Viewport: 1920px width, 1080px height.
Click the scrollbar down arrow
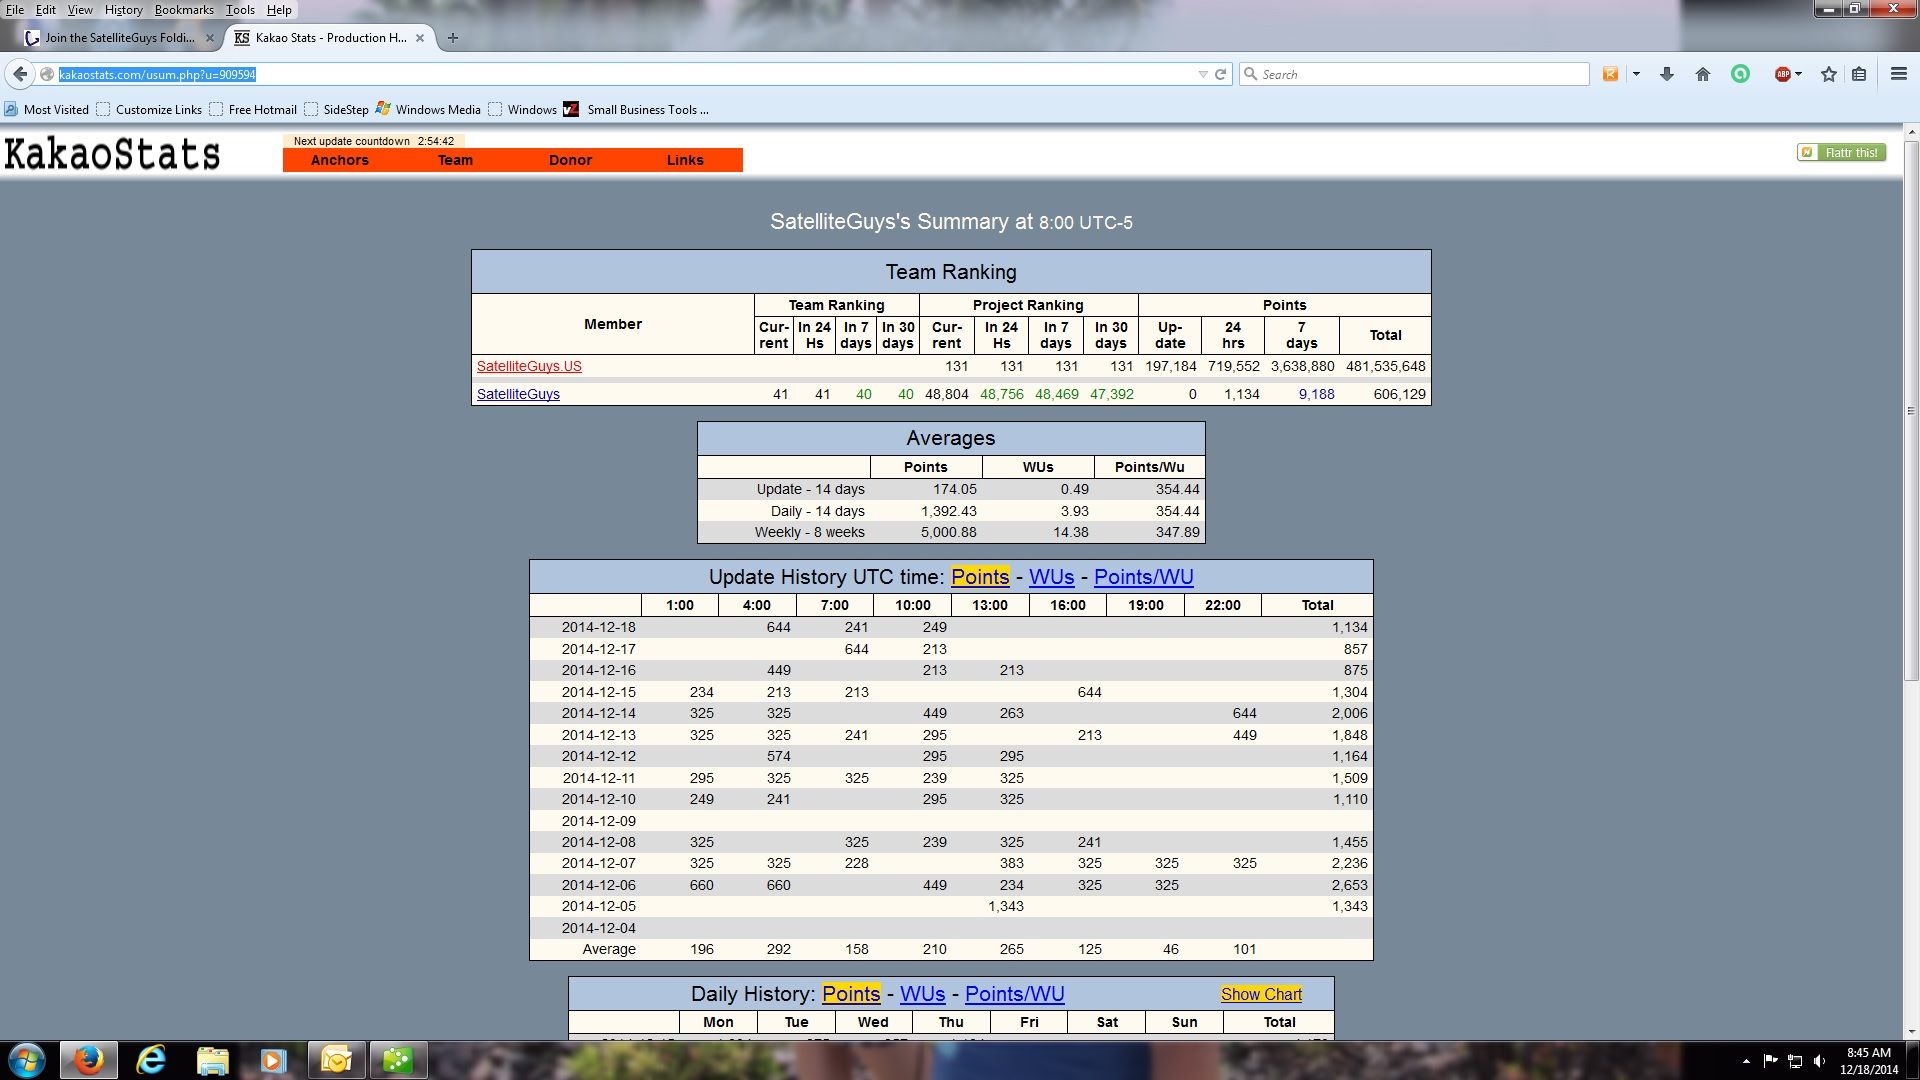tap(1911, 1032)
